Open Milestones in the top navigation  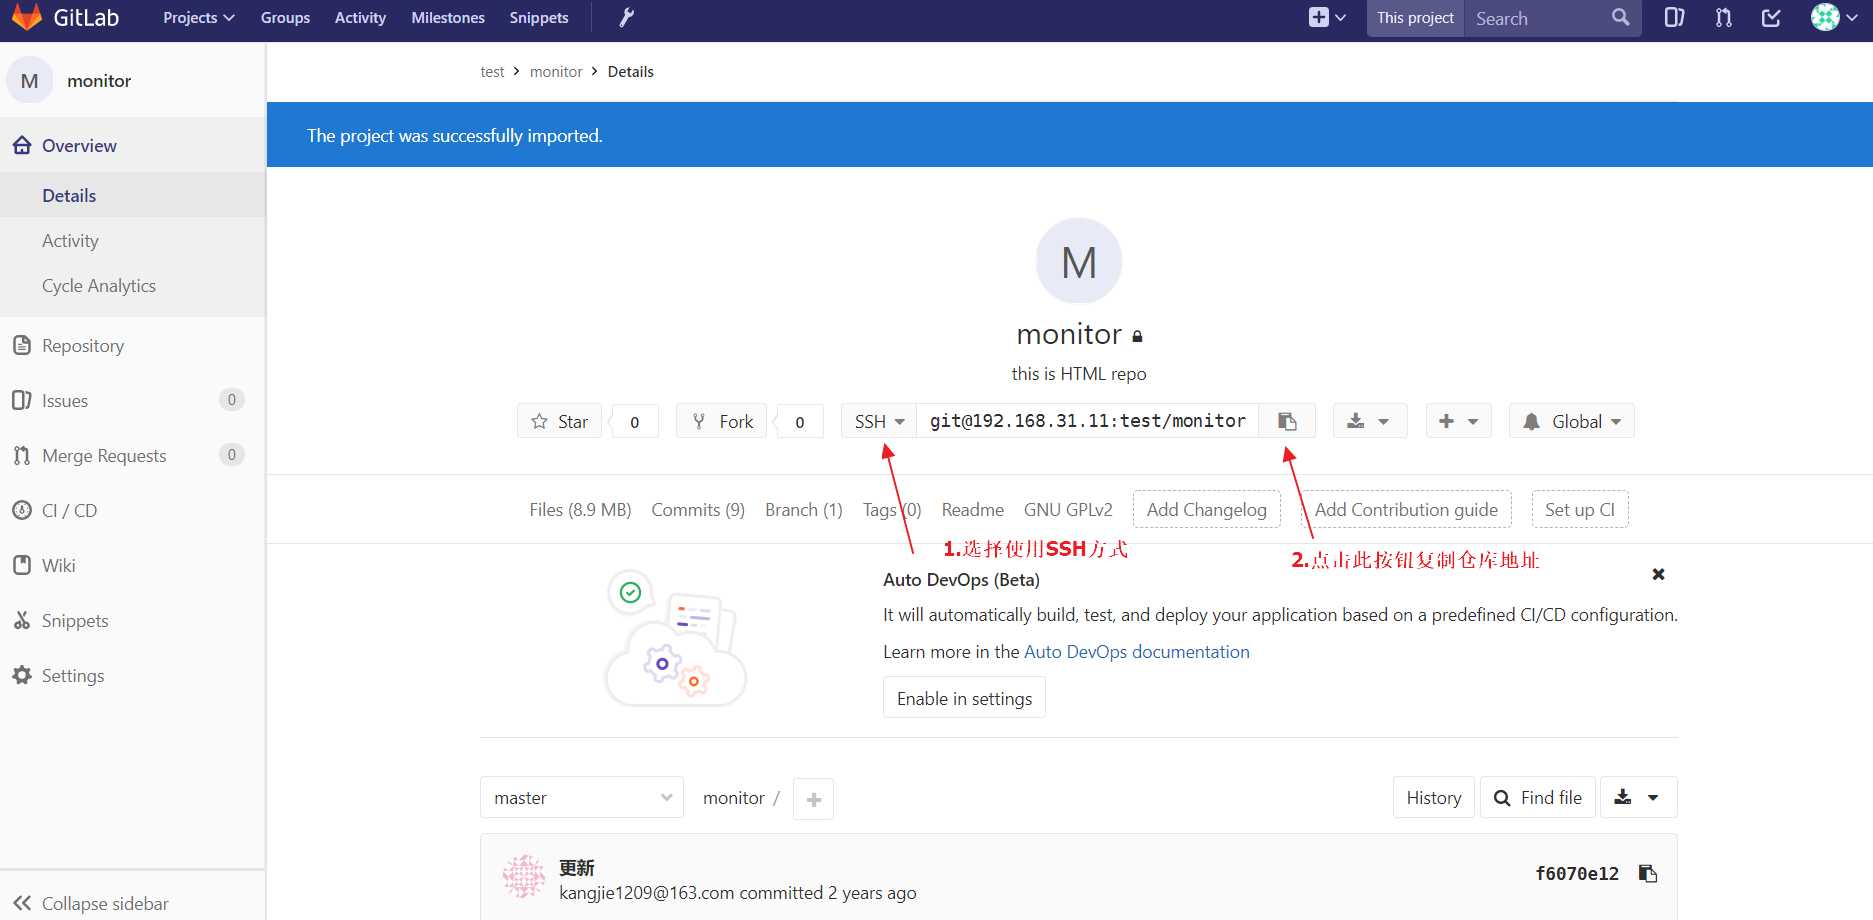point(448,18)
